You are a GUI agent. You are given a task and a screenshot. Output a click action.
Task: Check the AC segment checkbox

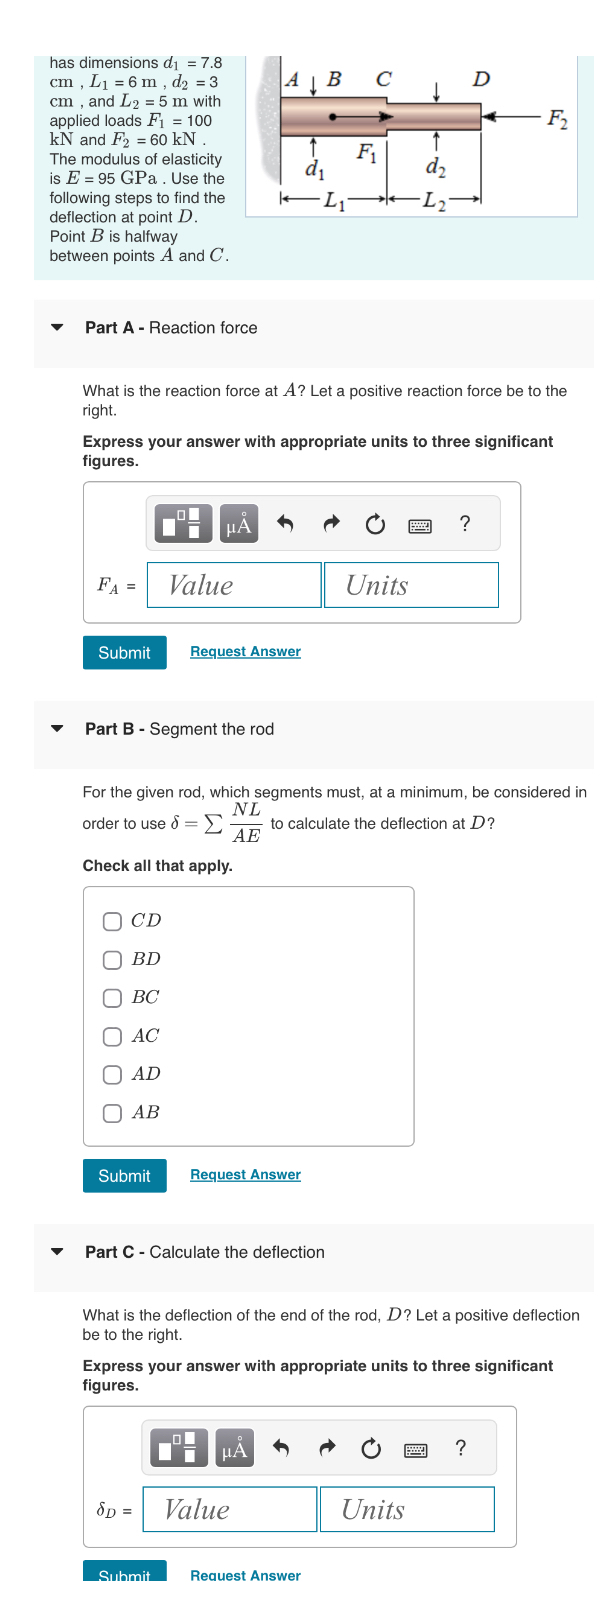coord(112,1036)
